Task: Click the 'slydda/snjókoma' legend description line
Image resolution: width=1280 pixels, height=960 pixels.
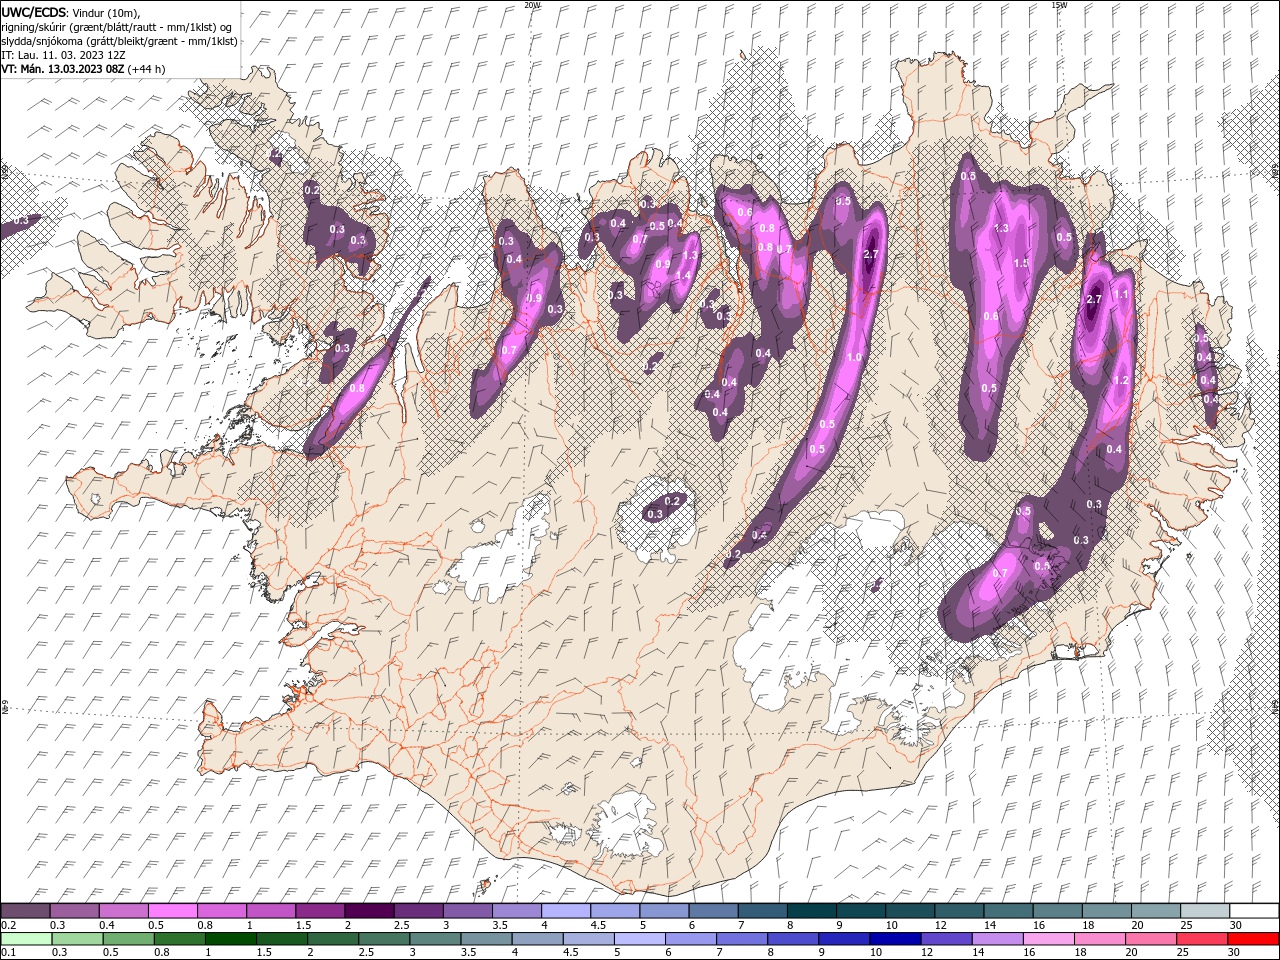Action: coord(119,41)
